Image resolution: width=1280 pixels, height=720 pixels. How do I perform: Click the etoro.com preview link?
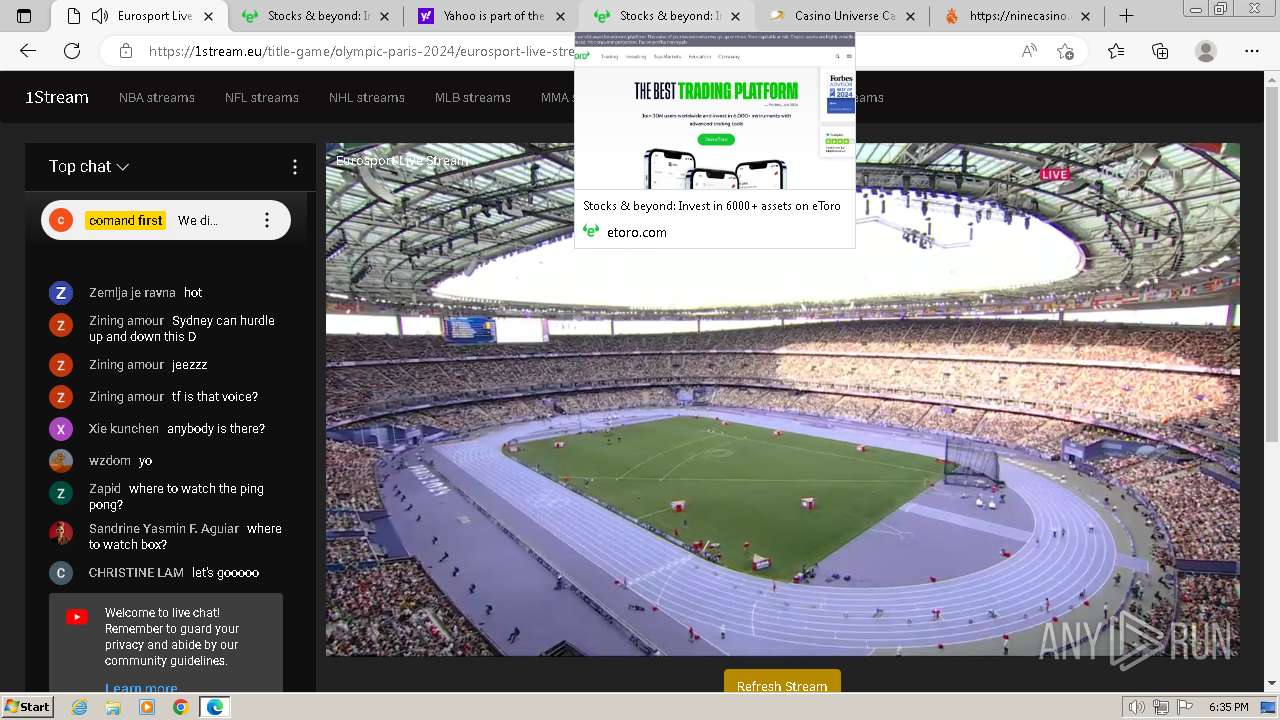(x=636, y=232)
